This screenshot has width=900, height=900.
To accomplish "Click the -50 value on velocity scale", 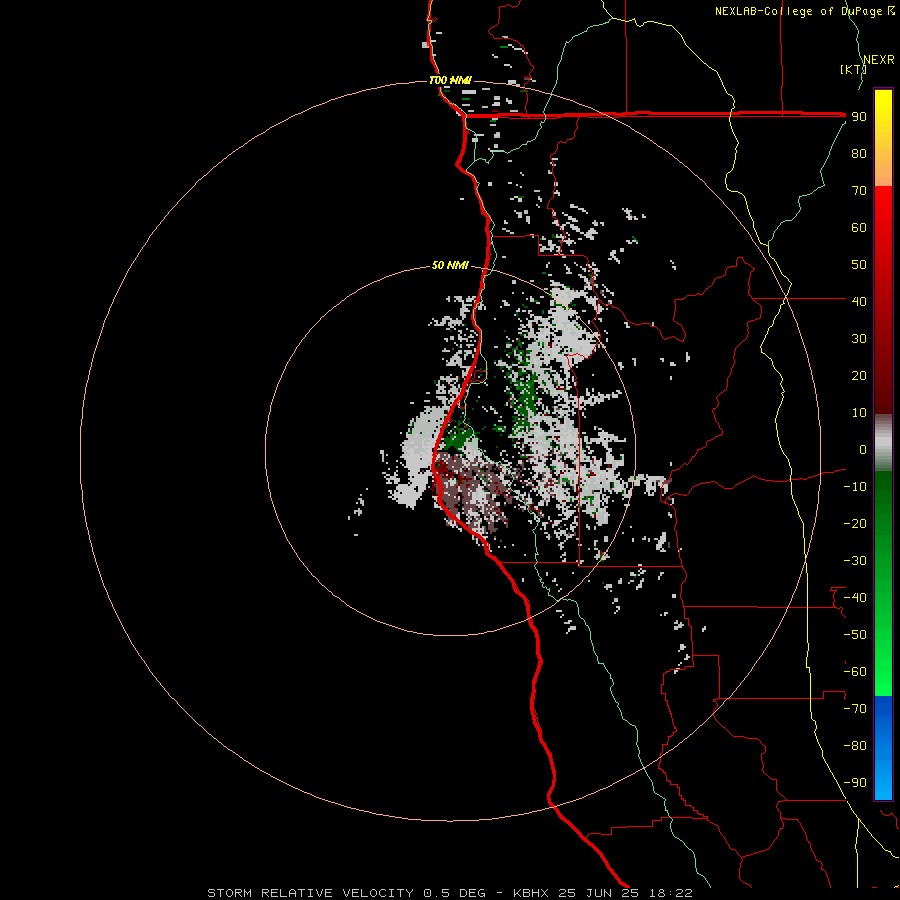I will click(855, 635).
